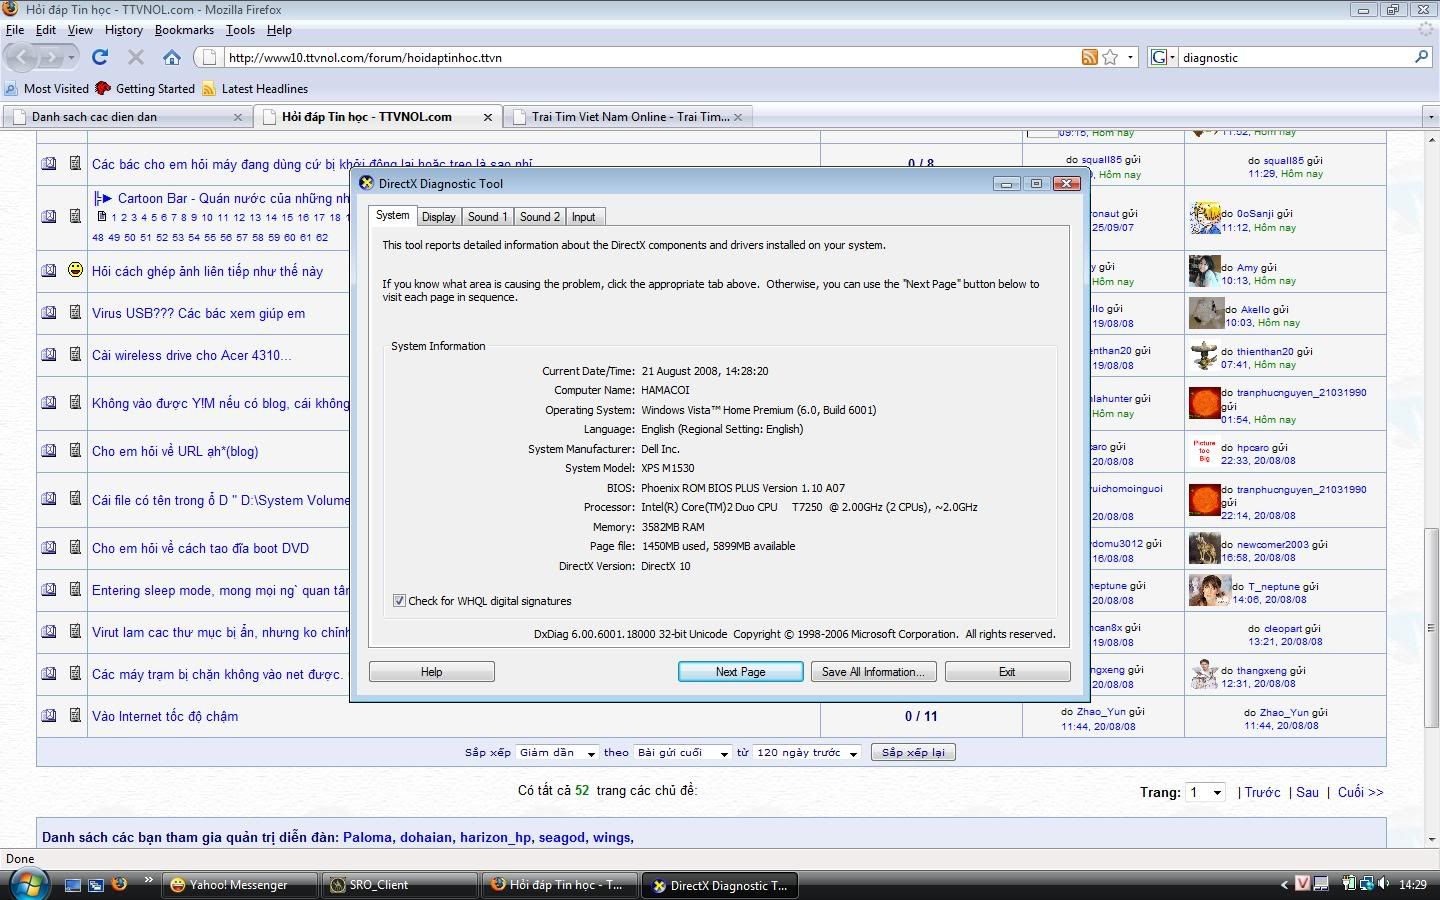The width and height of the screenshot is (1440, 900).
Task: Click the Exit button in DxDiag
Action: coord(1007,672)
